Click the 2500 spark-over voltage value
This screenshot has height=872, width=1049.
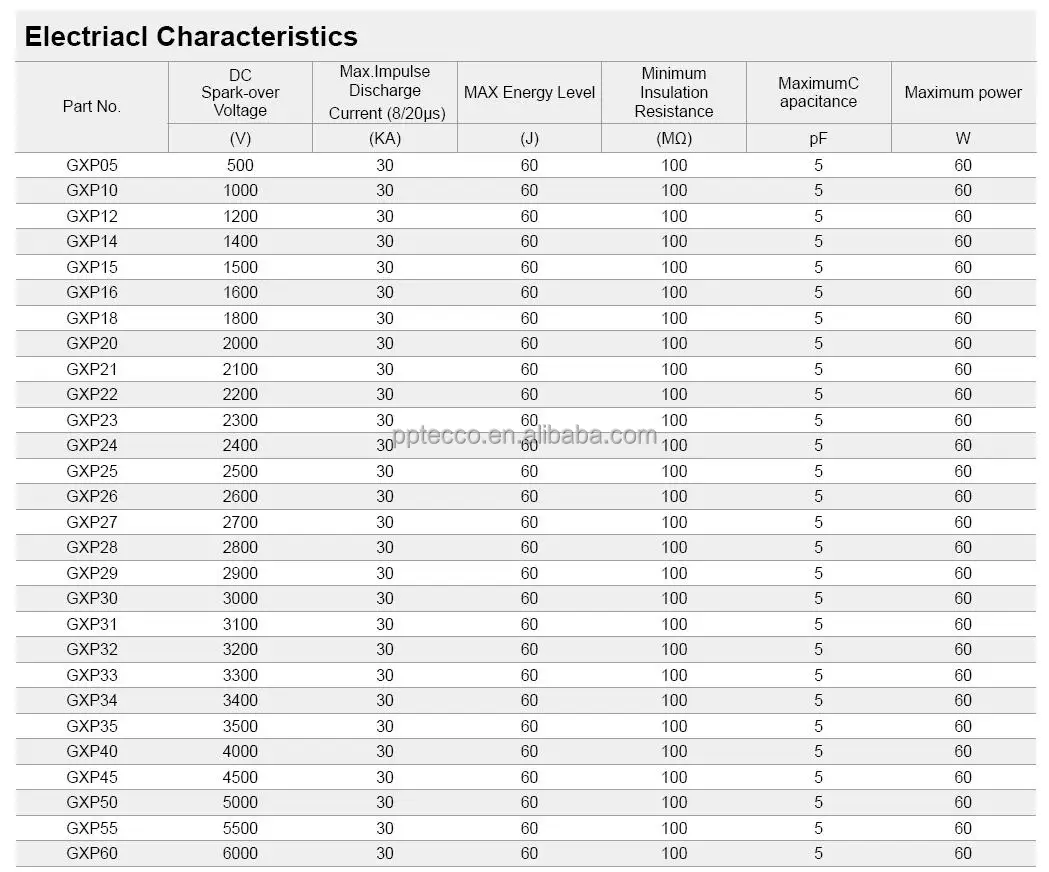(240, 471)
